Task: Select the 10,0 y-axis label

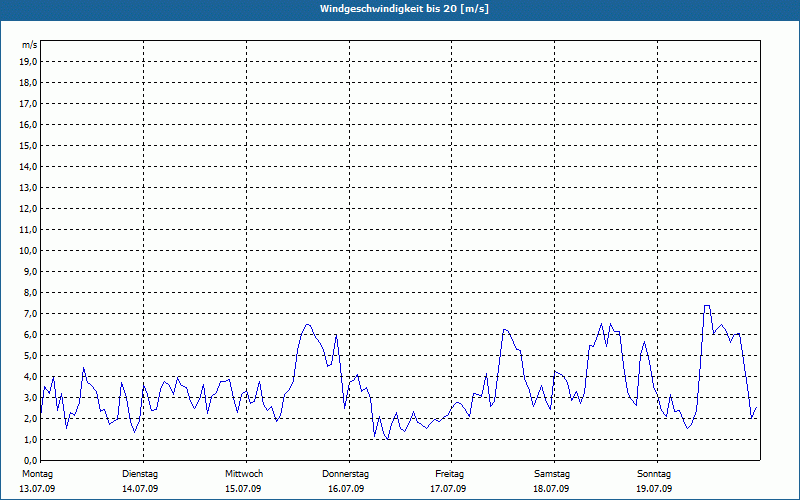Action: [28, 251]
